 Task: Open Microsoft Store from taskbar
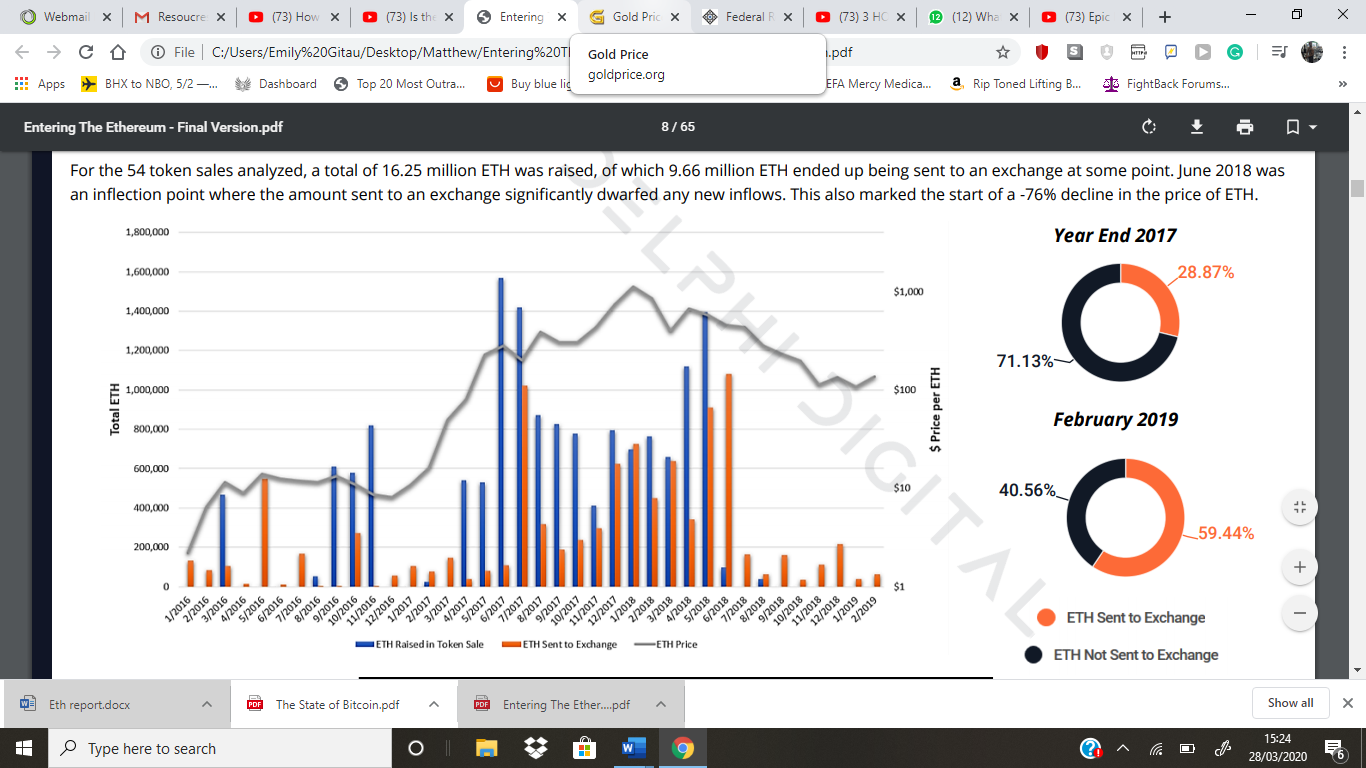pos(584,748)
